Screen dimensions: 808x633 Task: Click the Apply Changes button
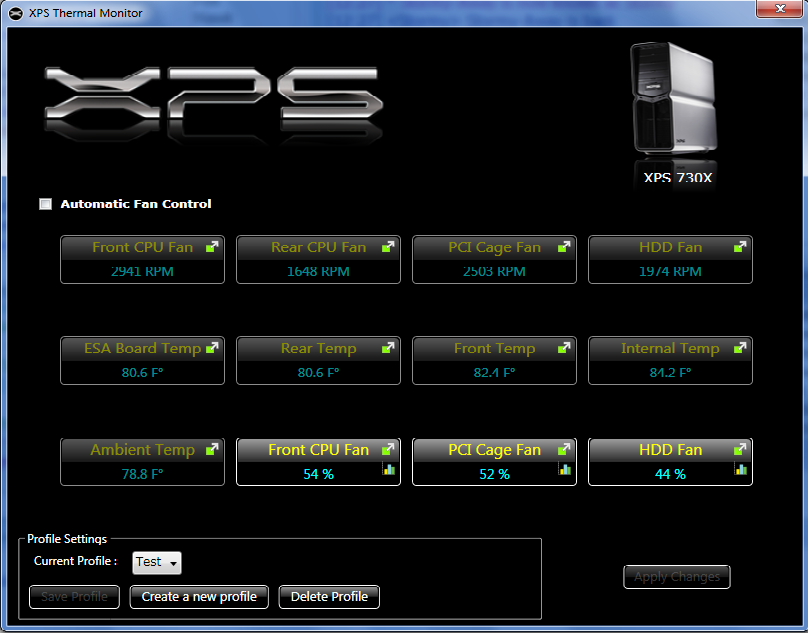(677, 577)
